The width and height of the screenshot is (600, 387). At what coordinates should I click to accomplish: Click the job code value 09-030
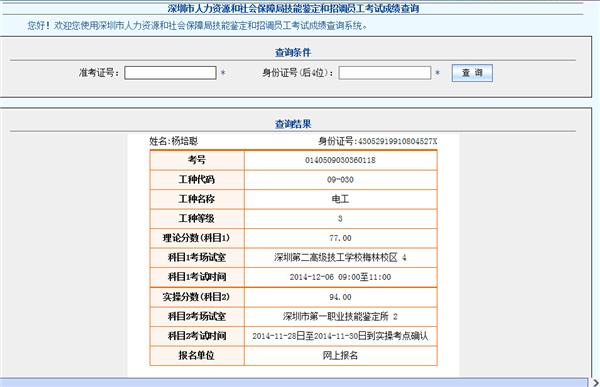point(340,180)
